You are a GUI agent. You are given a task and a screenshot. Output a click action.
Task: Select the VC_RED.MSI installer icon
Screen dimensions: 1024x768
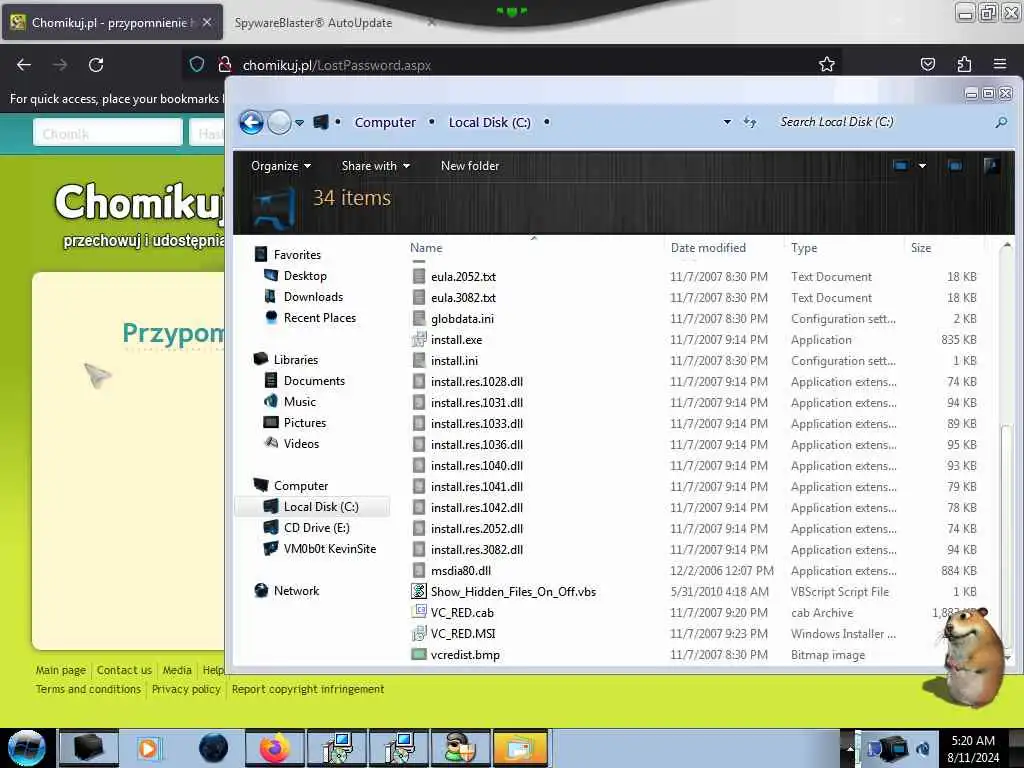pyautogui.click(x=419, y=633)
